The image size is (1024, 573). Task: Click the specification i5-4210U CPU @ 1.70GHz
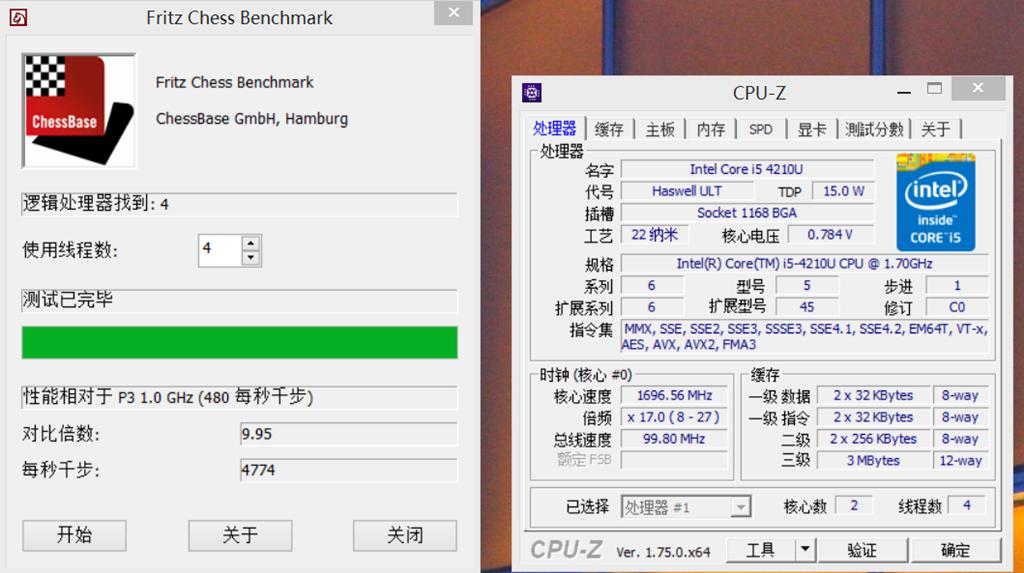pos(804,263)
